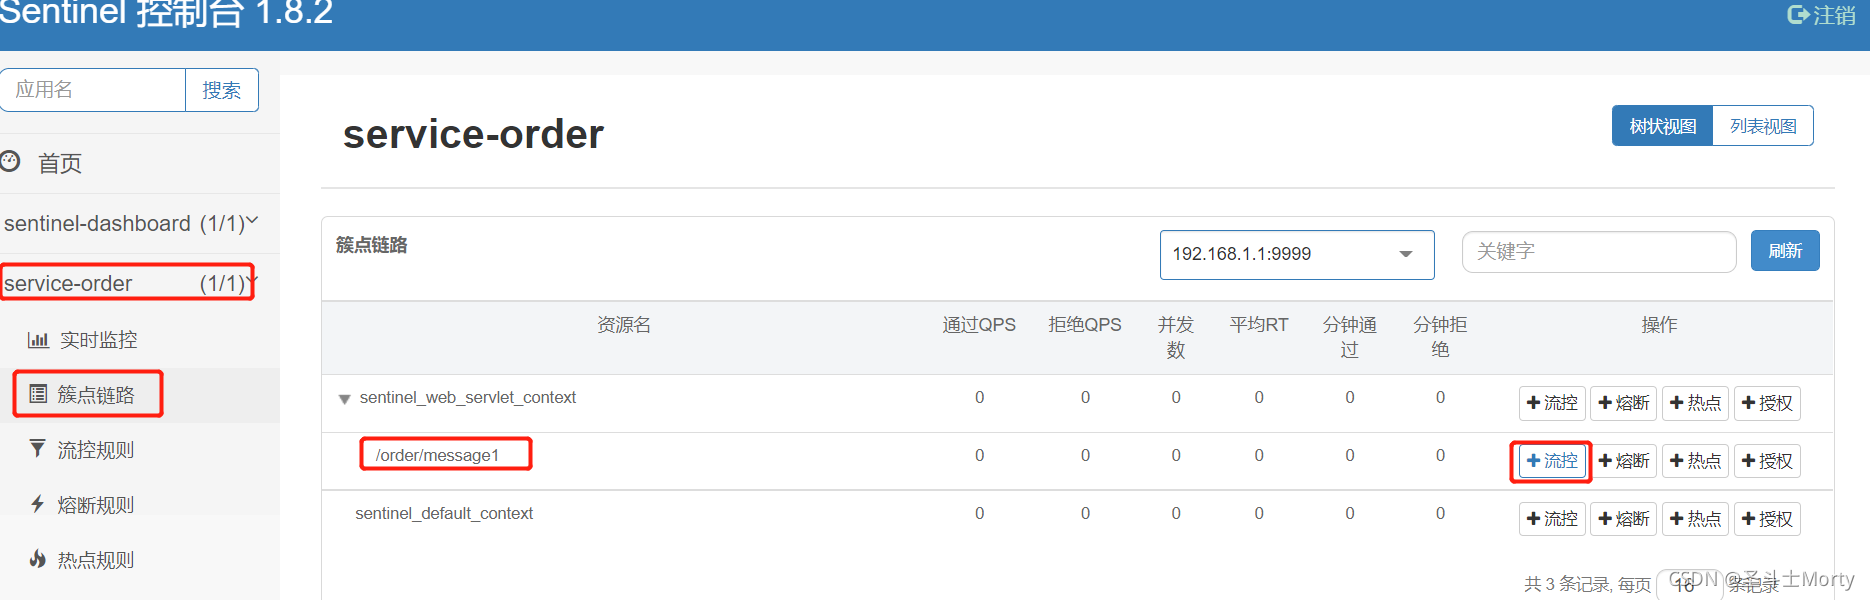Click the 共 3 条记录 pagination text
Screen dimensions: 1870x600
1567,584
